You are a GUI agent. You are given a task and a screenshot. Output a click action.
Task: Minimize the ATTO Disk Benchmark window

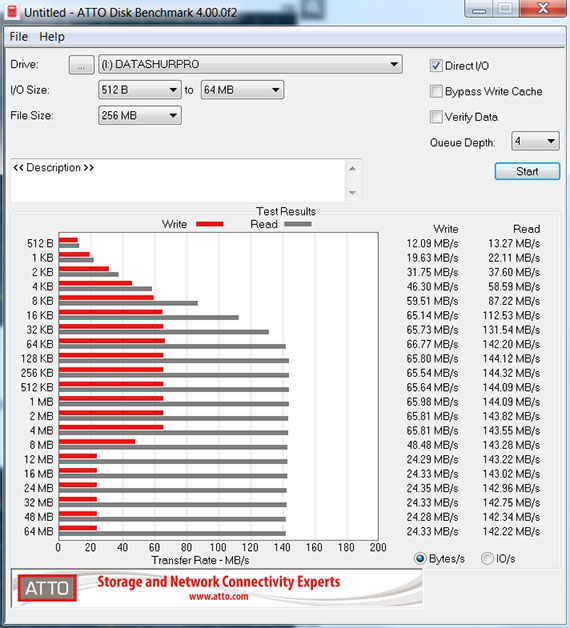click(x=479, y=9)
